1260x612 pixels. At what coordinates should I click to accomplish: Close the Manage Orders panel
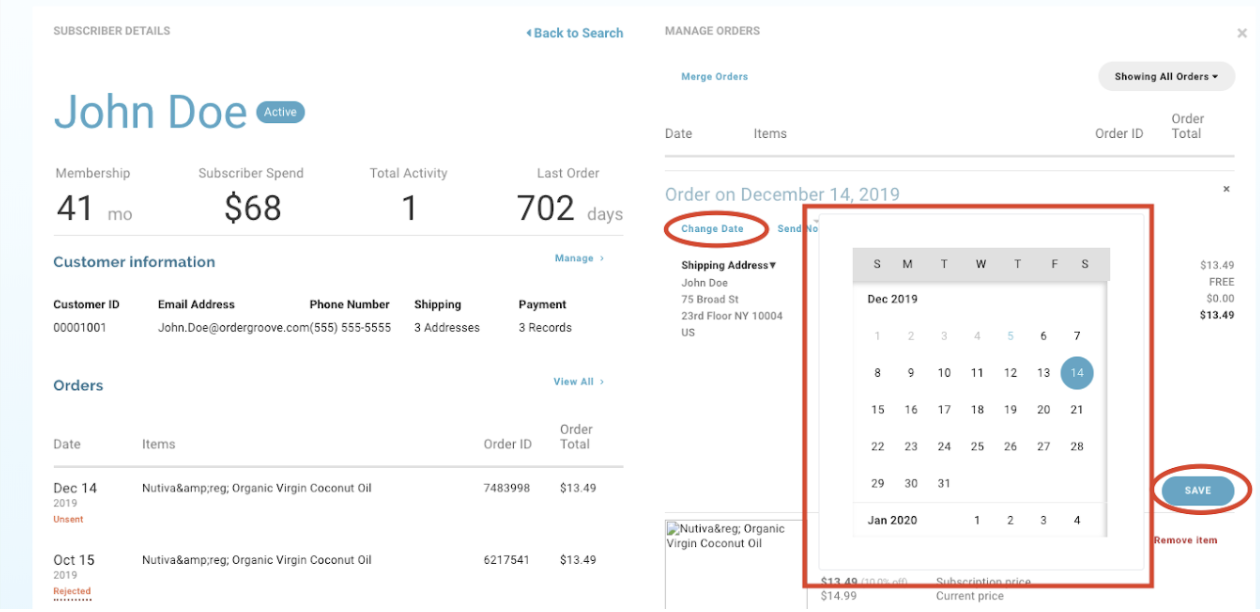click(x=1241, y=33)
